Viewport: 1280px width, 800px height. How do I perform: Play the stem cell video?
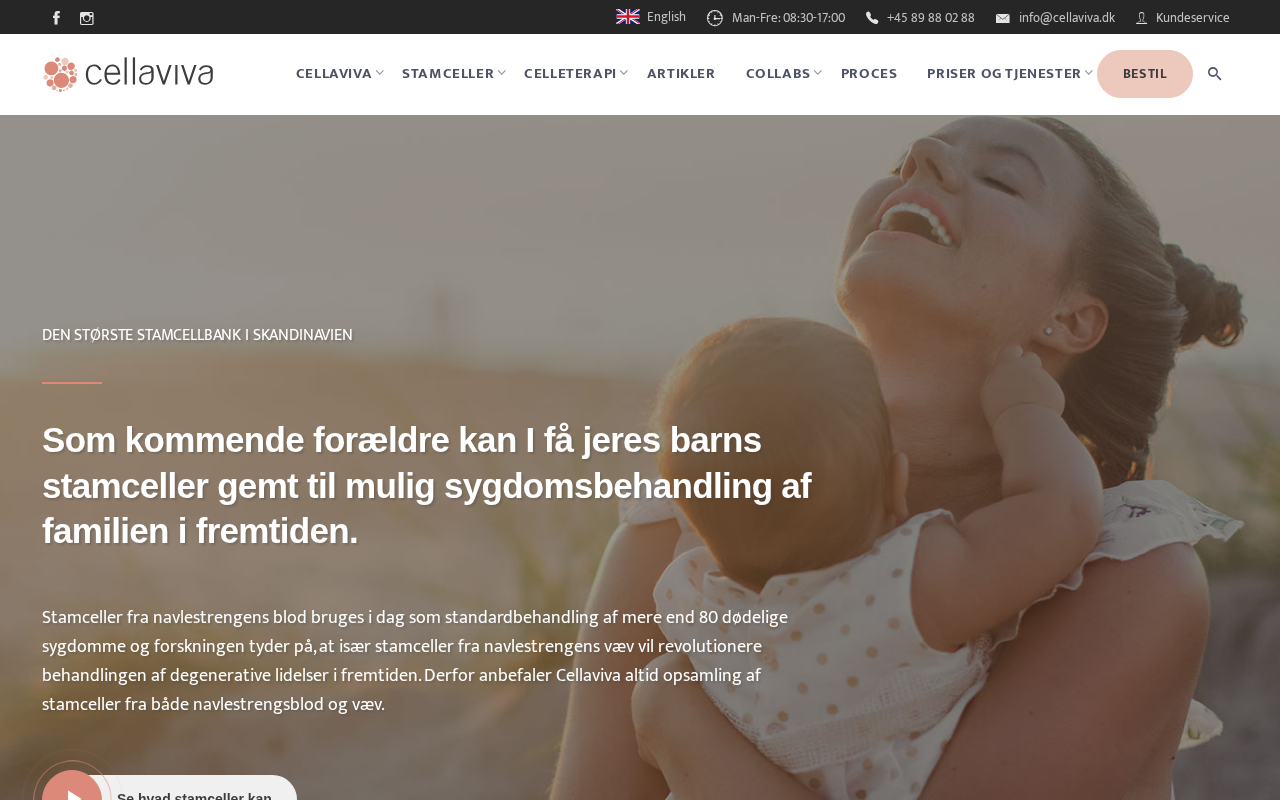point(72,792)
